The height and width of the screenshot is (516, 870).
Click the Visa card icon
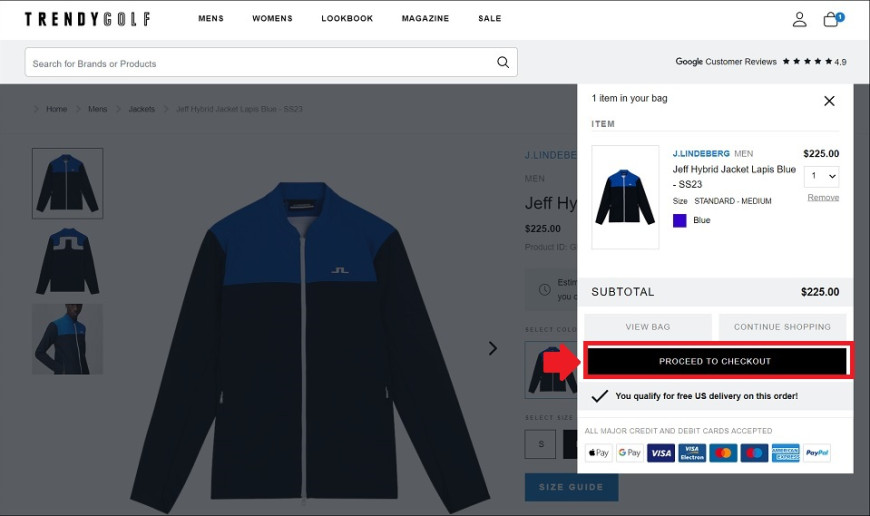pyautogui.click(x=661, y=453)
